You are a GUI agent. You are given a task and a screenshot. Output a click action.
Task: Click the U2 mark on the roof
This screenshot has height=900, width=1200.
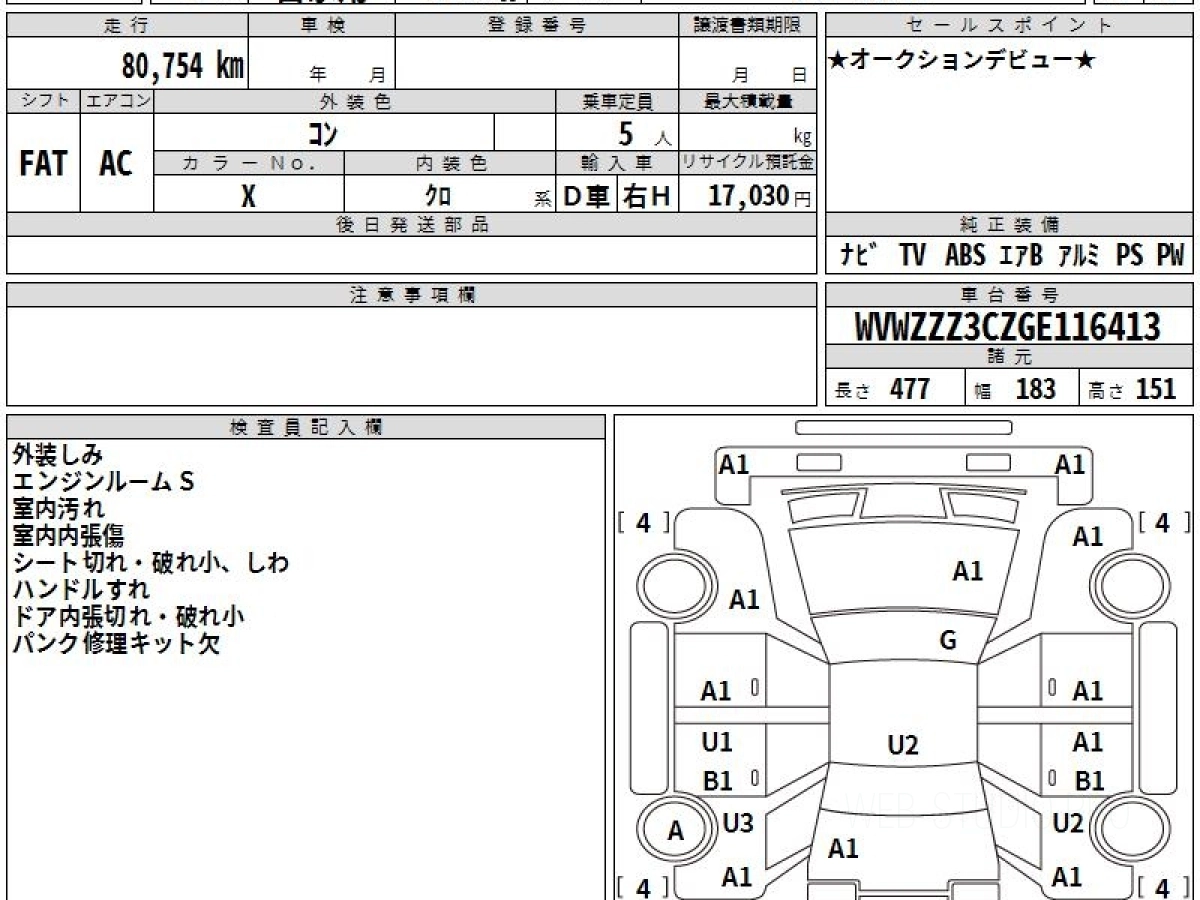coord(903,745)
